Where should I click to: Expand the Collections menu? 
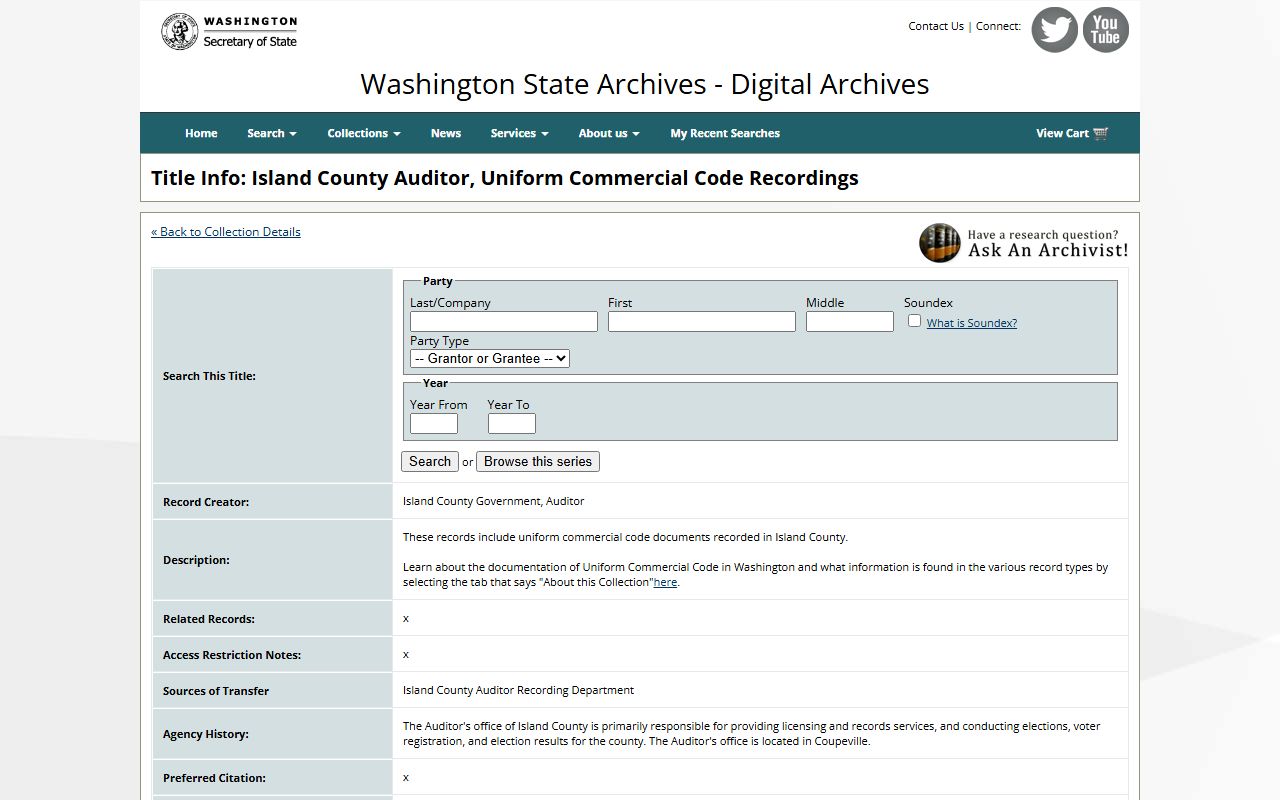tap(364, 133)
